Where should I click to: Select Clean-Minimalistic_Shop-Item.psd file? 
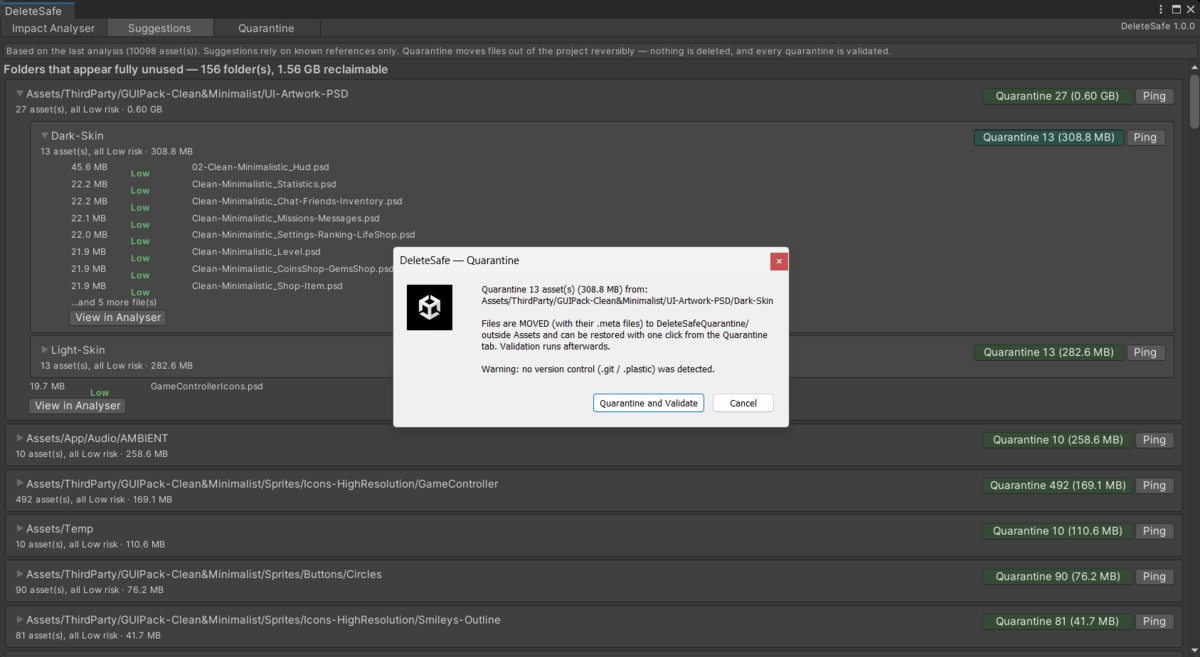click(x=267, y=286)
